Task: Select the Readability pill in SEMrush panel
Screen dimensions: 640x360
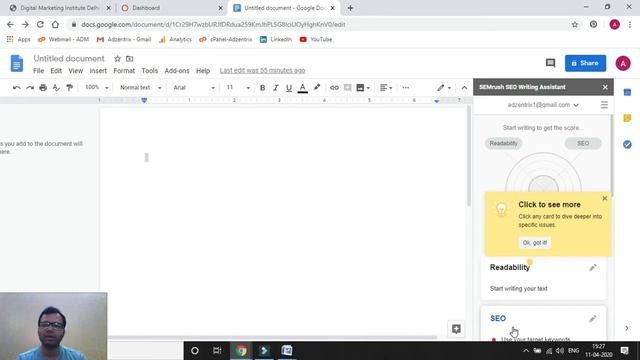Action: 503,143
